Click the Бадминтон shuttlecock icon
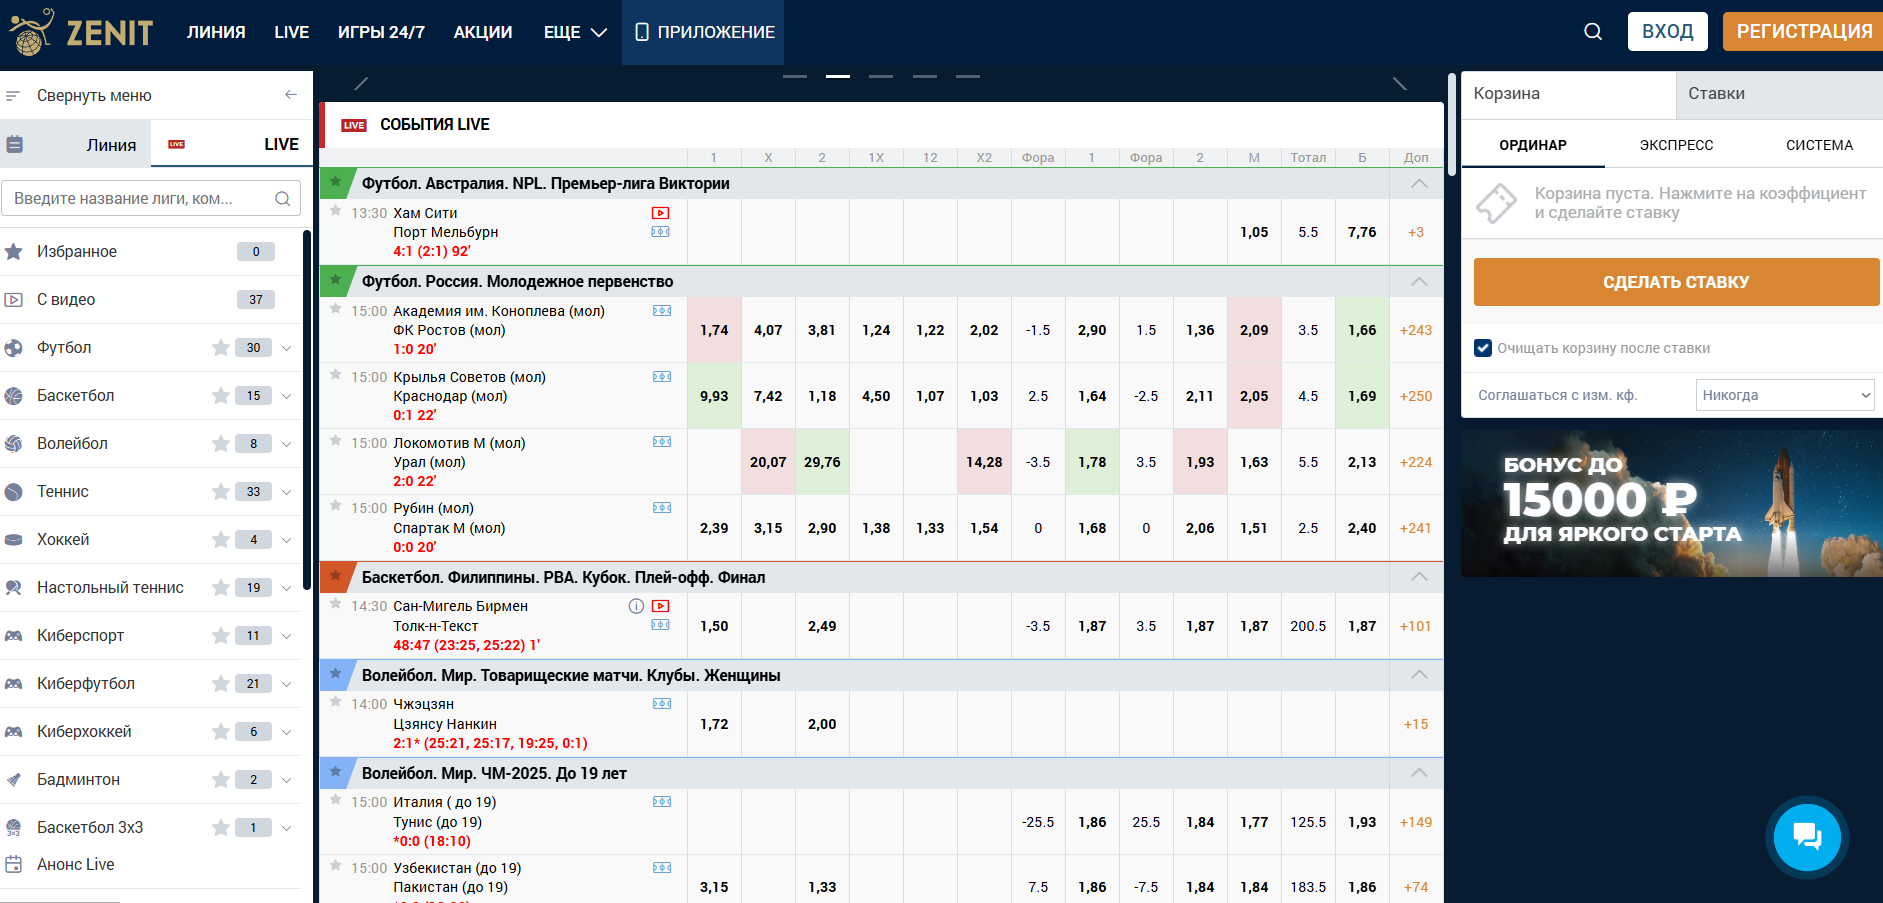Image resolution: width=1883 pixels, height=903 pixels. point(14,780)
